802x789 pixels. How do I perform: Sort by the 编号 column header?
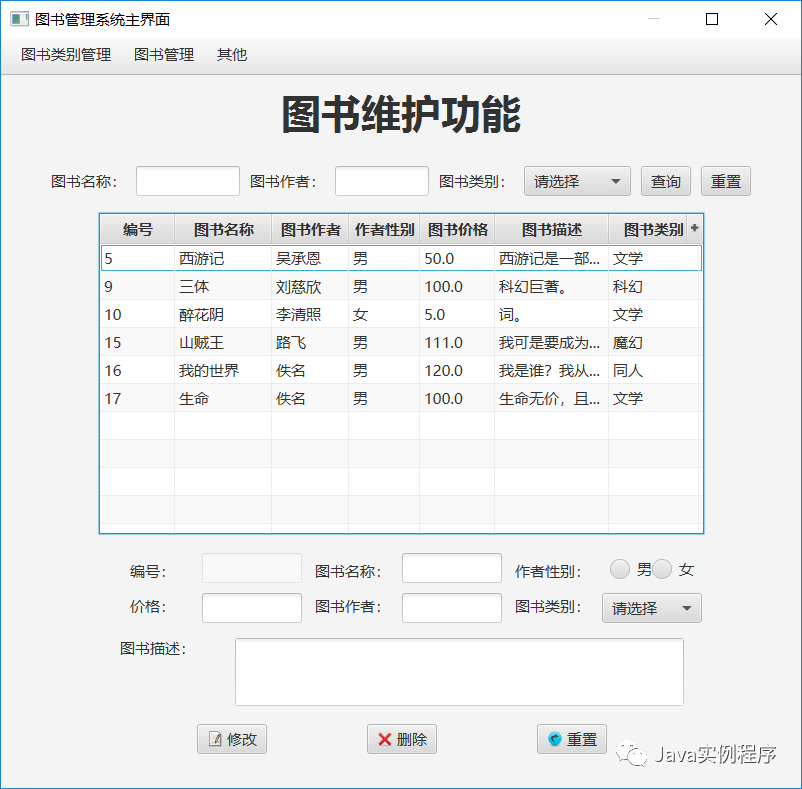tap(138, 229)
